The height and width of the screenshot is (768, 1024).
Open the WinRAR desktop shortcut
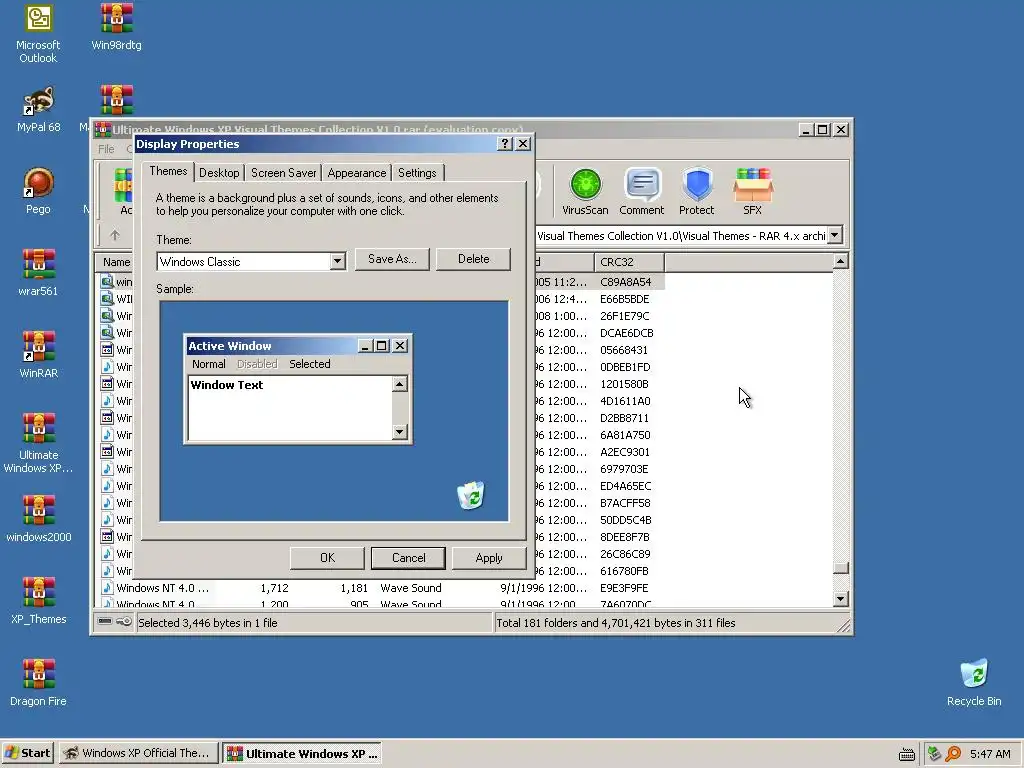(38, 355)
